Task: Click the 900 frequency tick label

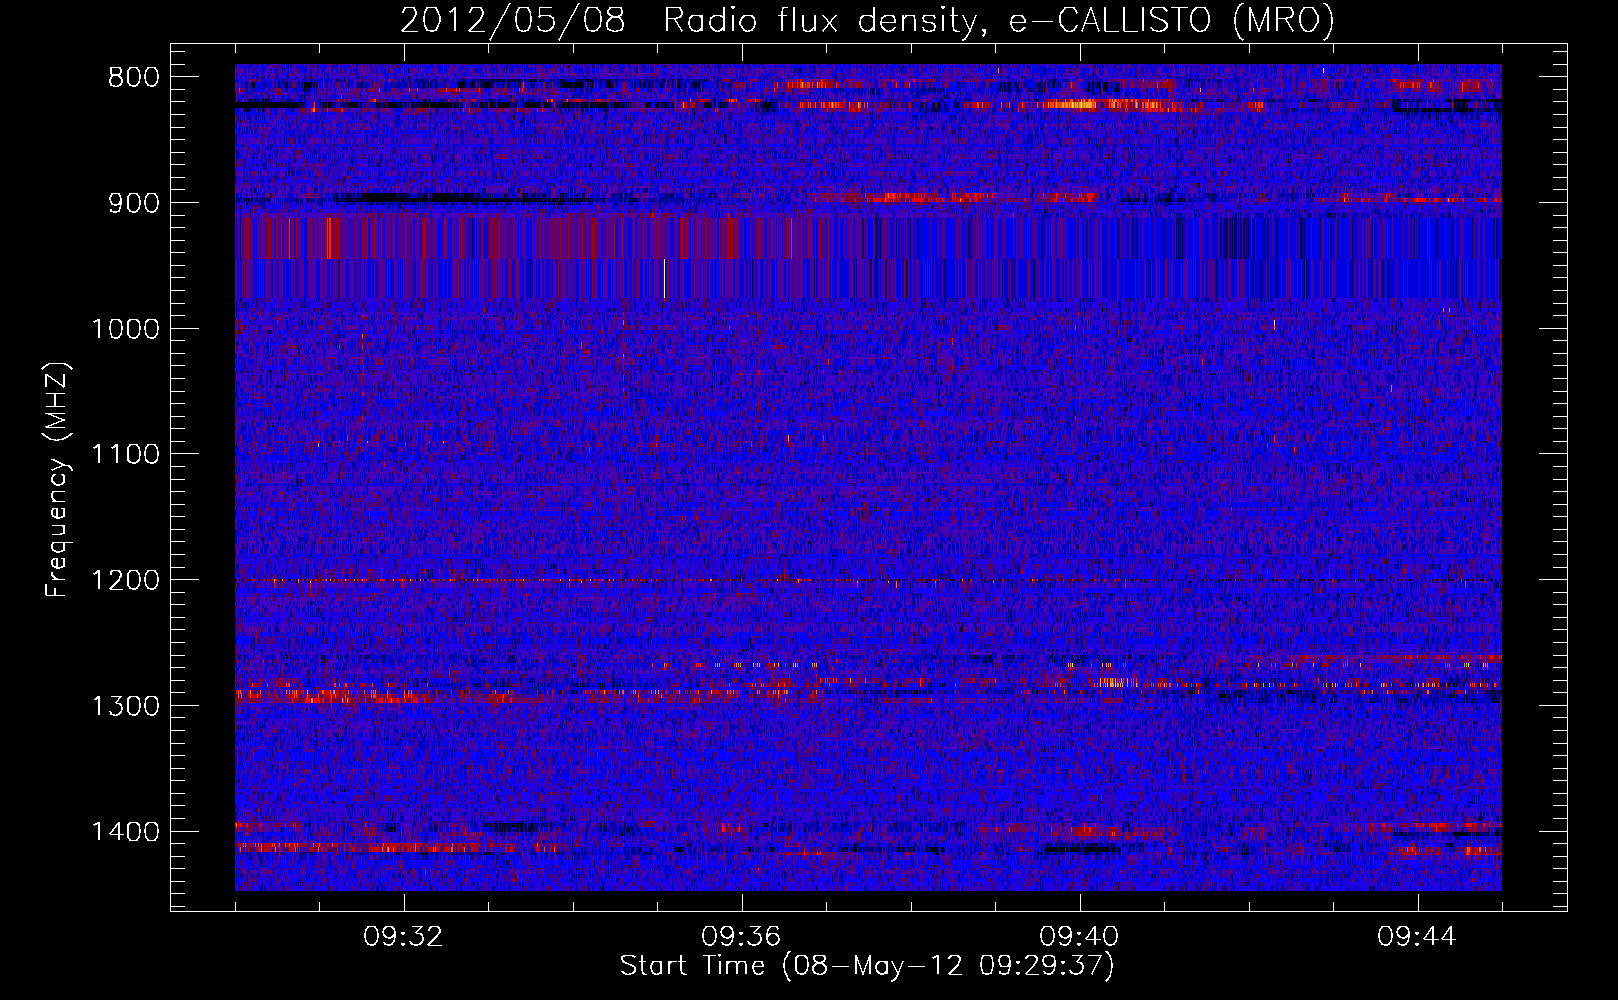Action: pyautogui.click(x=134, y=203)
